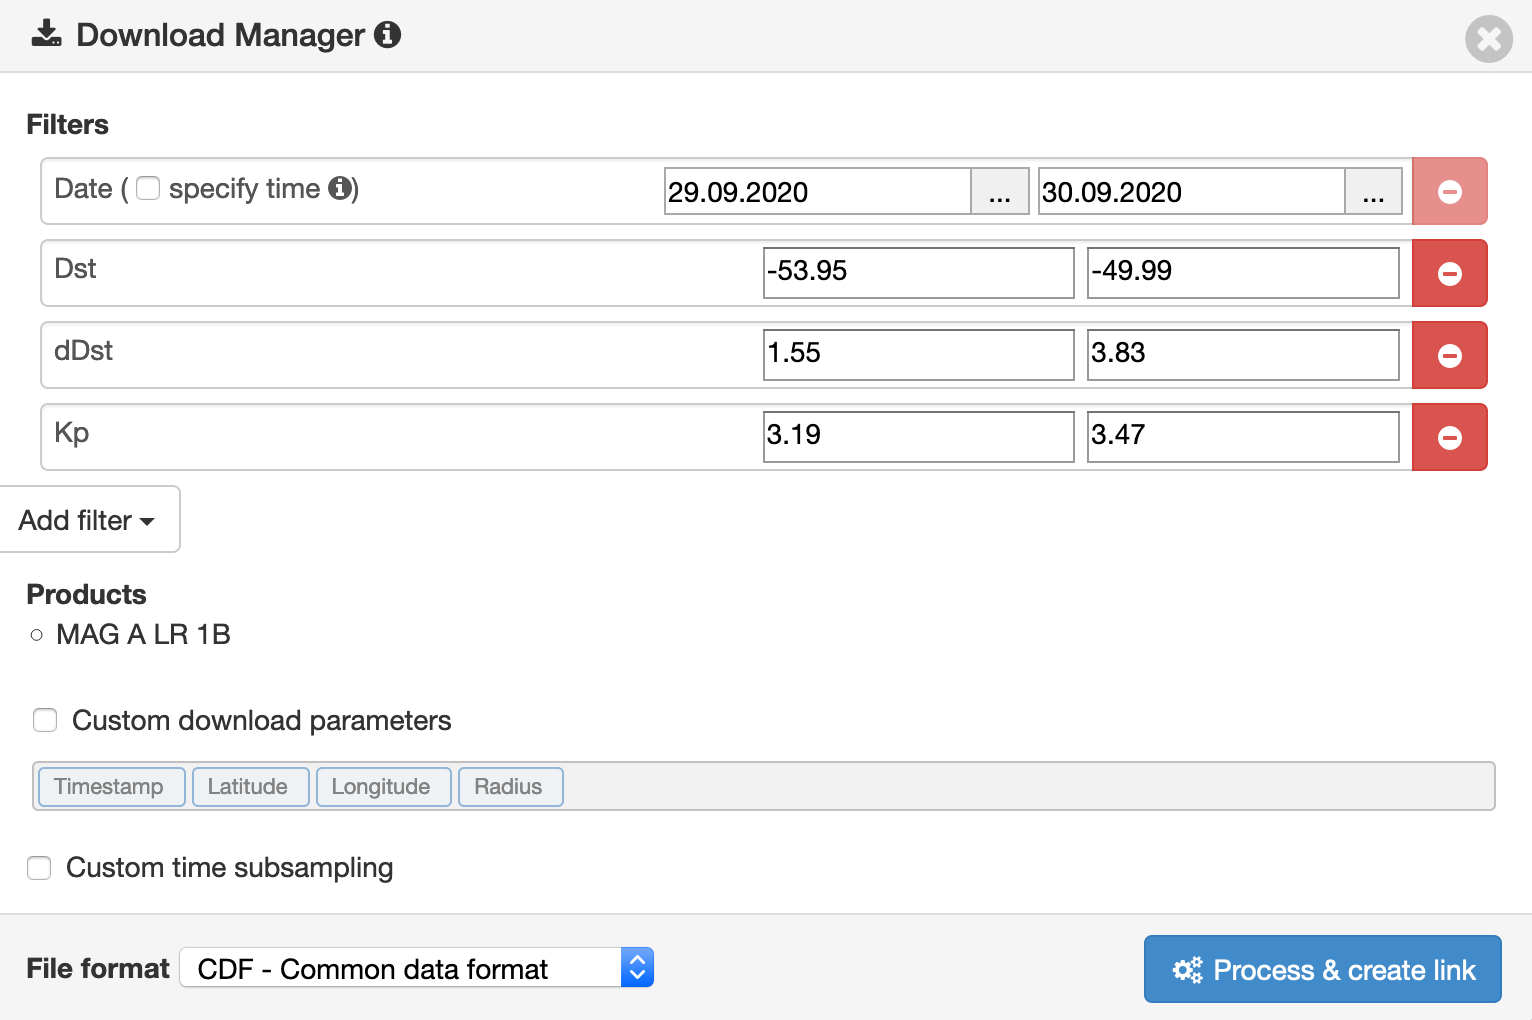Open the File format dropdown
Image resolution: width=1532 pixels, height=1020 pixels.
click(x=416, y=967)
